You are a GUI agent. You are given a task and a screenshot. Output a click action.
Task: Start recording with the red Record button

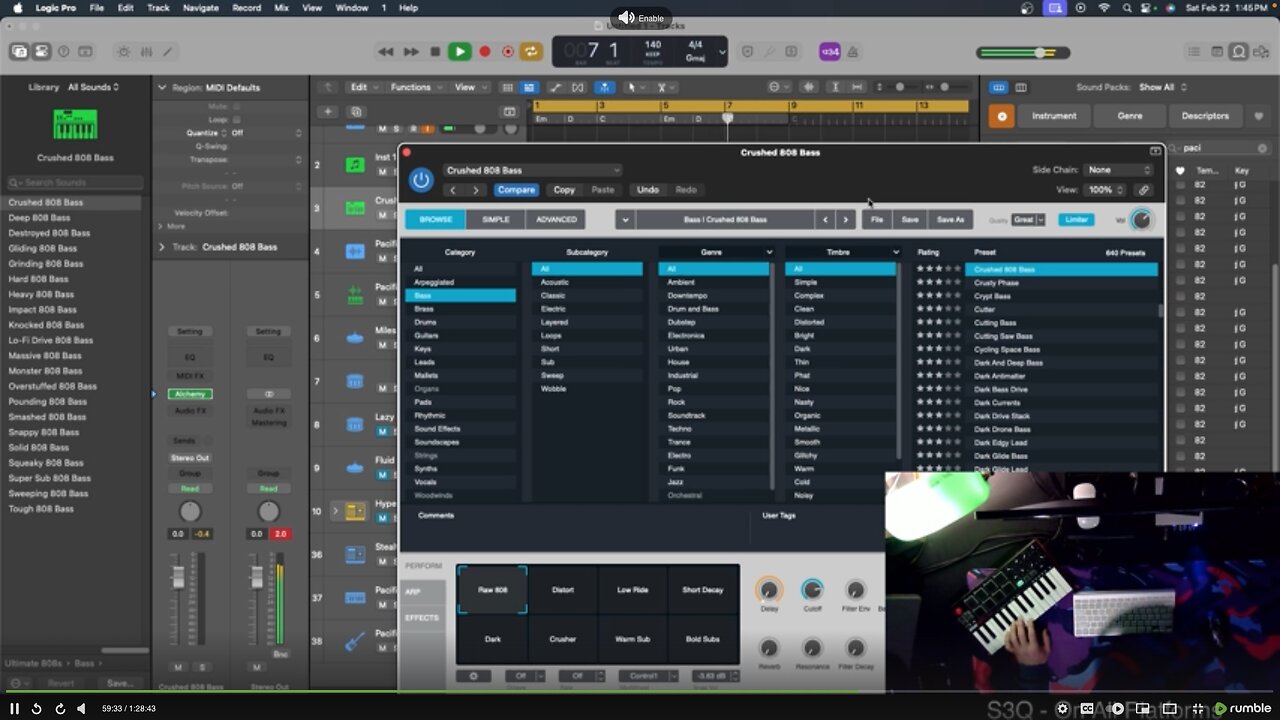click(x=485, y=51)
